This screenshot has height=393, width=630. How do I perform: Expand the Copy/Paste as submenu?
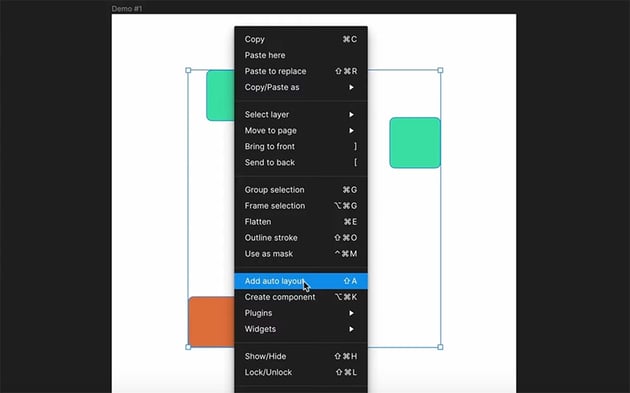pos(301,87)
